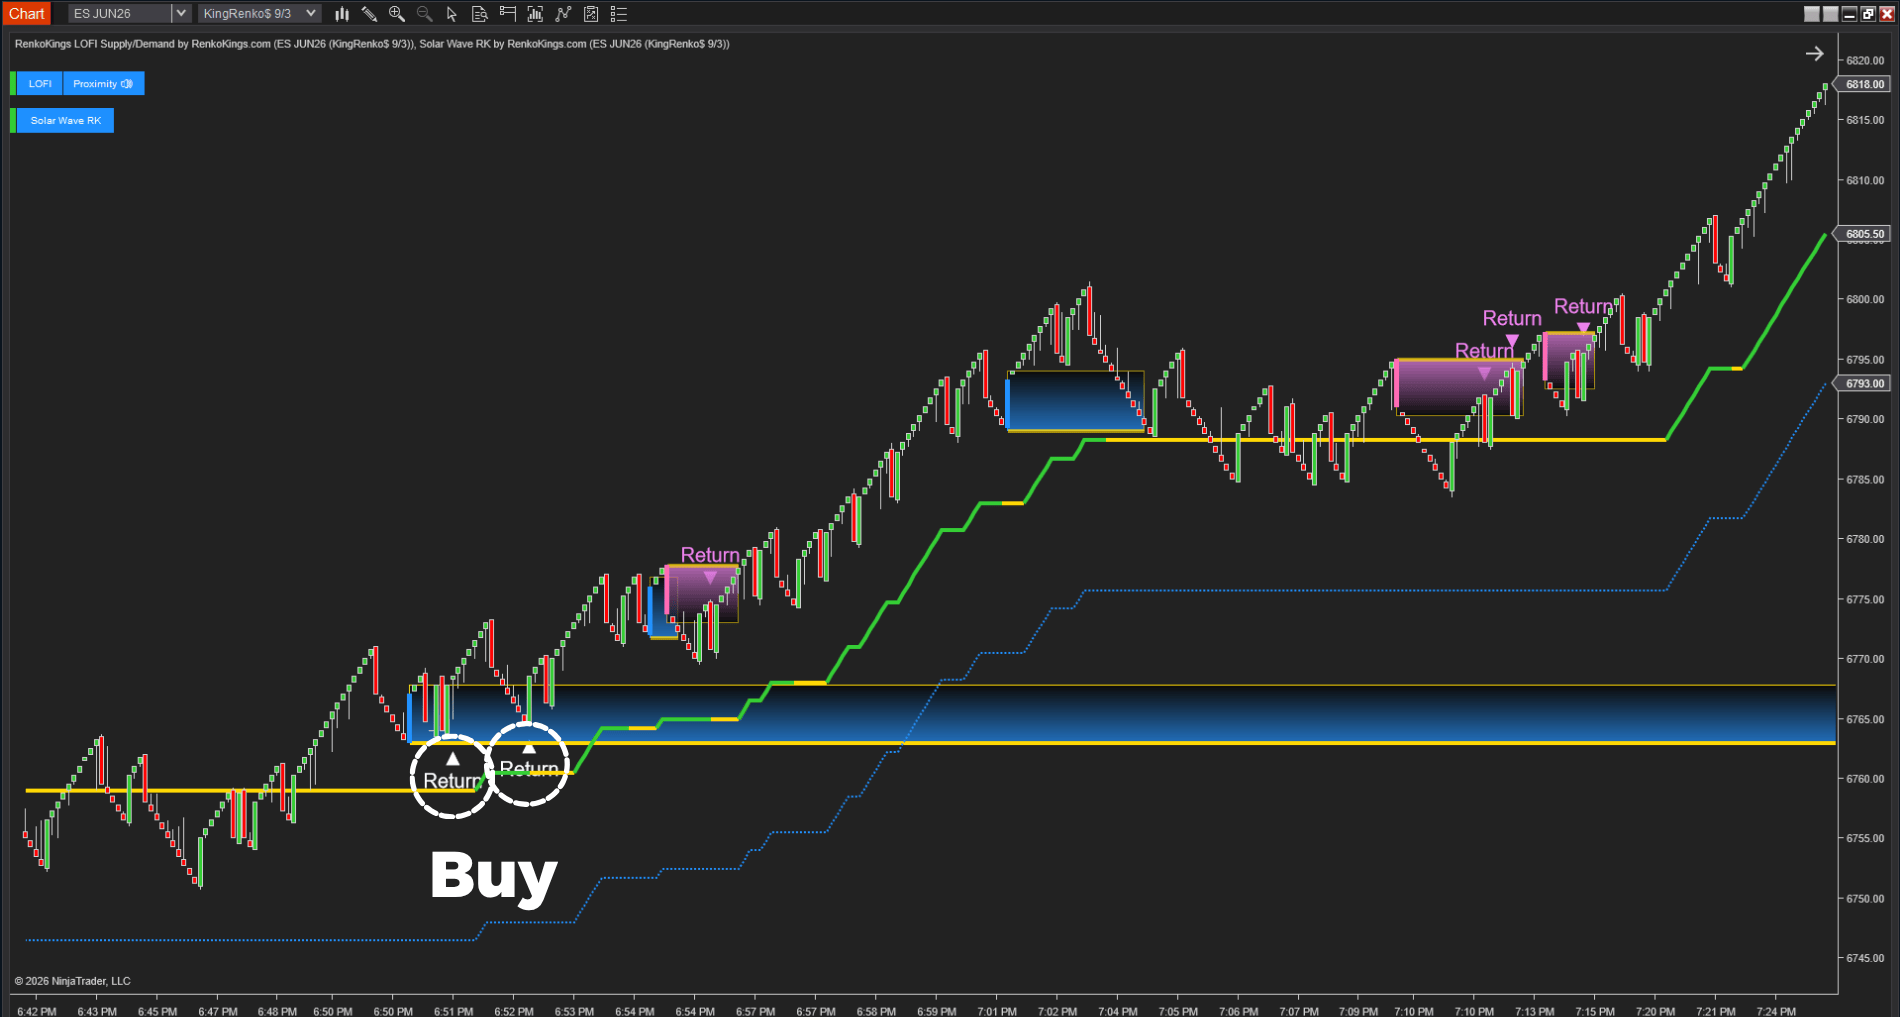Click the zoom in magnifier
The height and width of the screenshot is (1017, 1900).
(x=397, y=14)
